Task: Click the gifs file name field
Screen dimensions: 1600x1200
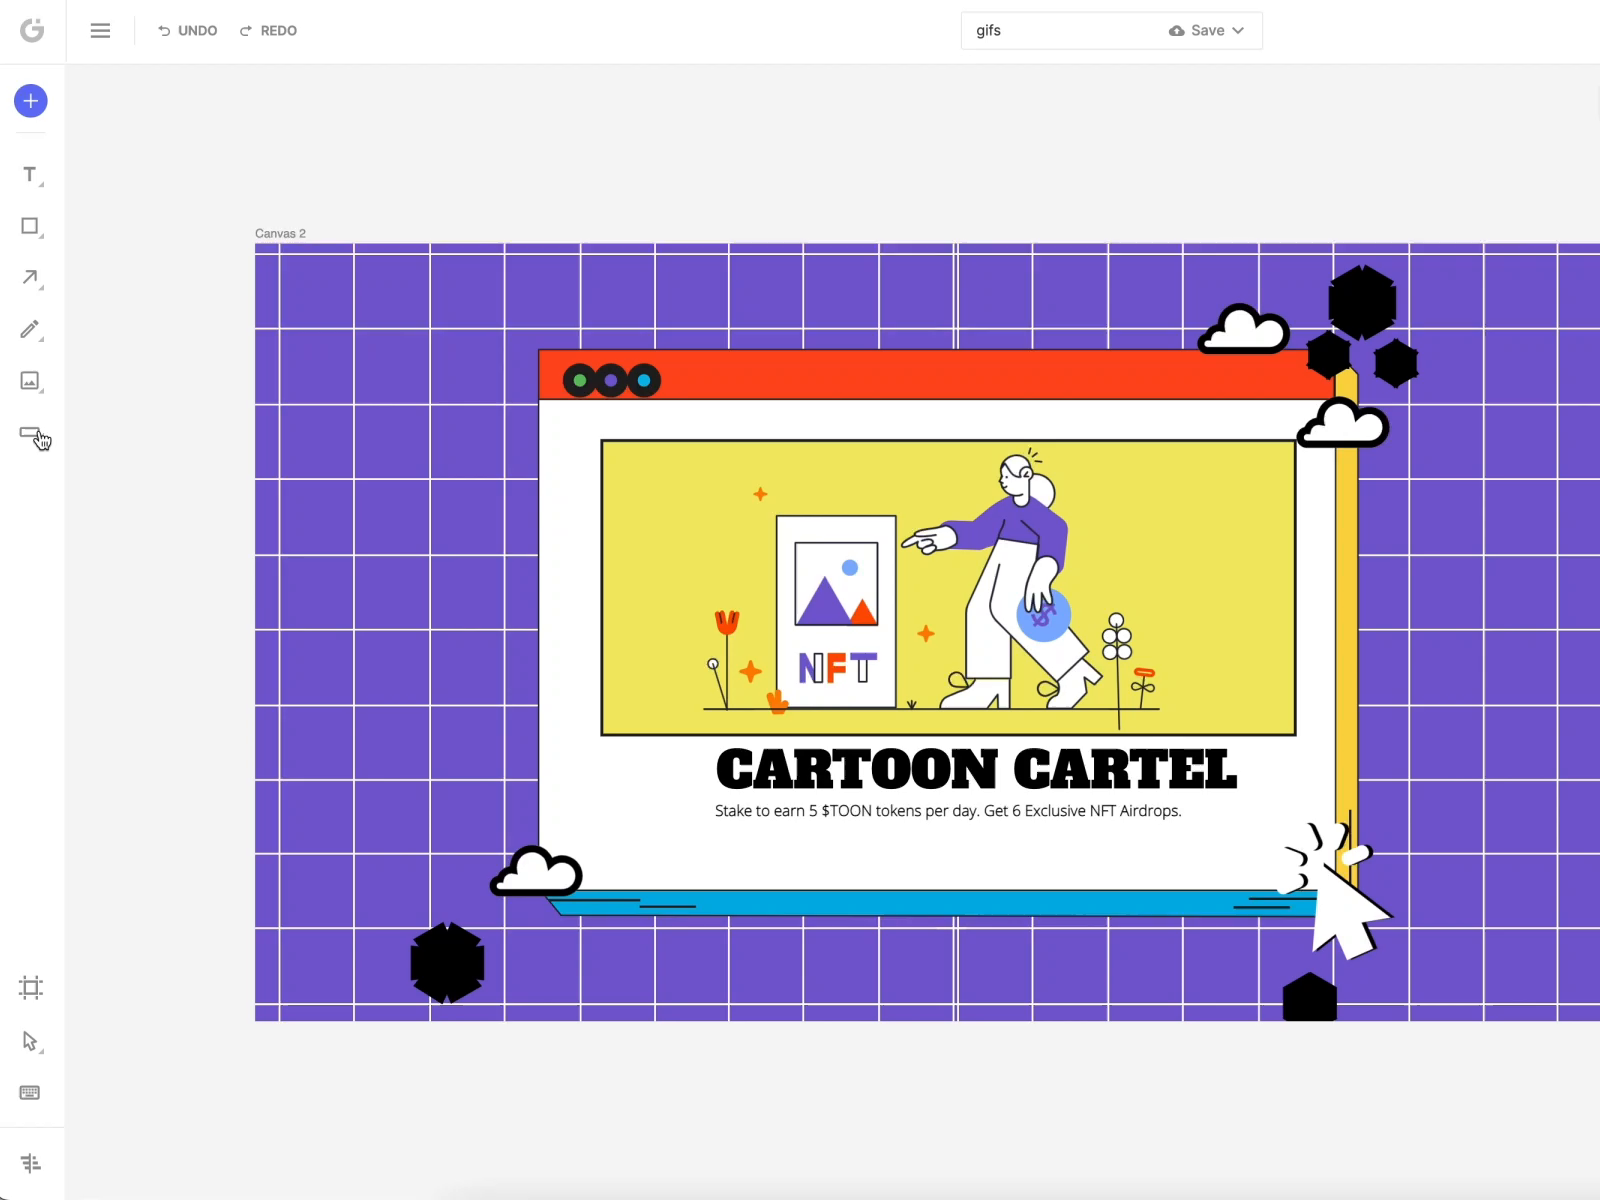Action: pyautogui.click(x=1060, y=31)
